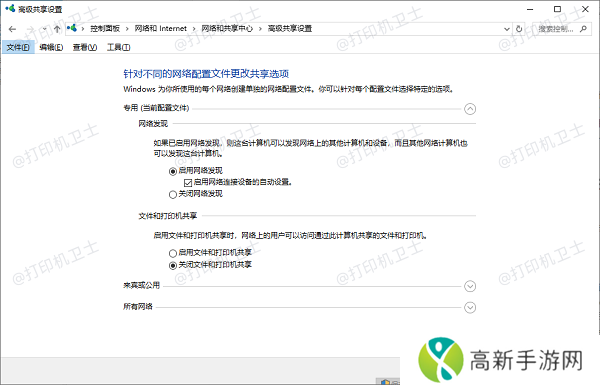Open the 编辑(E) menu
This screenshot has width=600, height=385.
coord(51,47)
